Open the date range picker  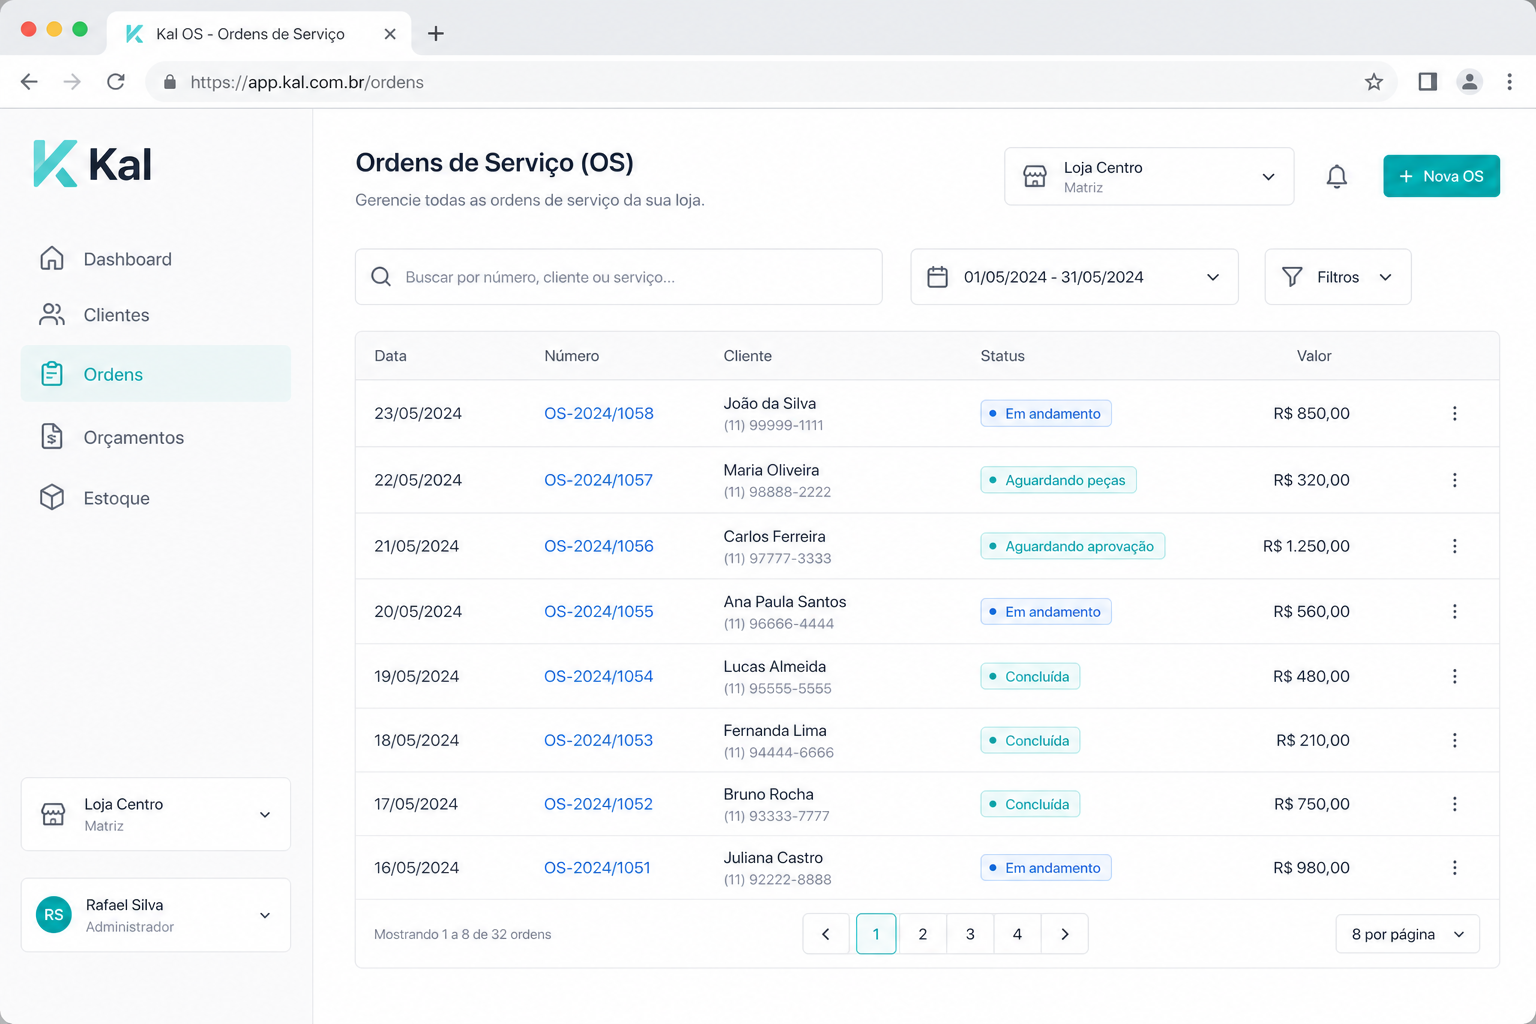1074,277
